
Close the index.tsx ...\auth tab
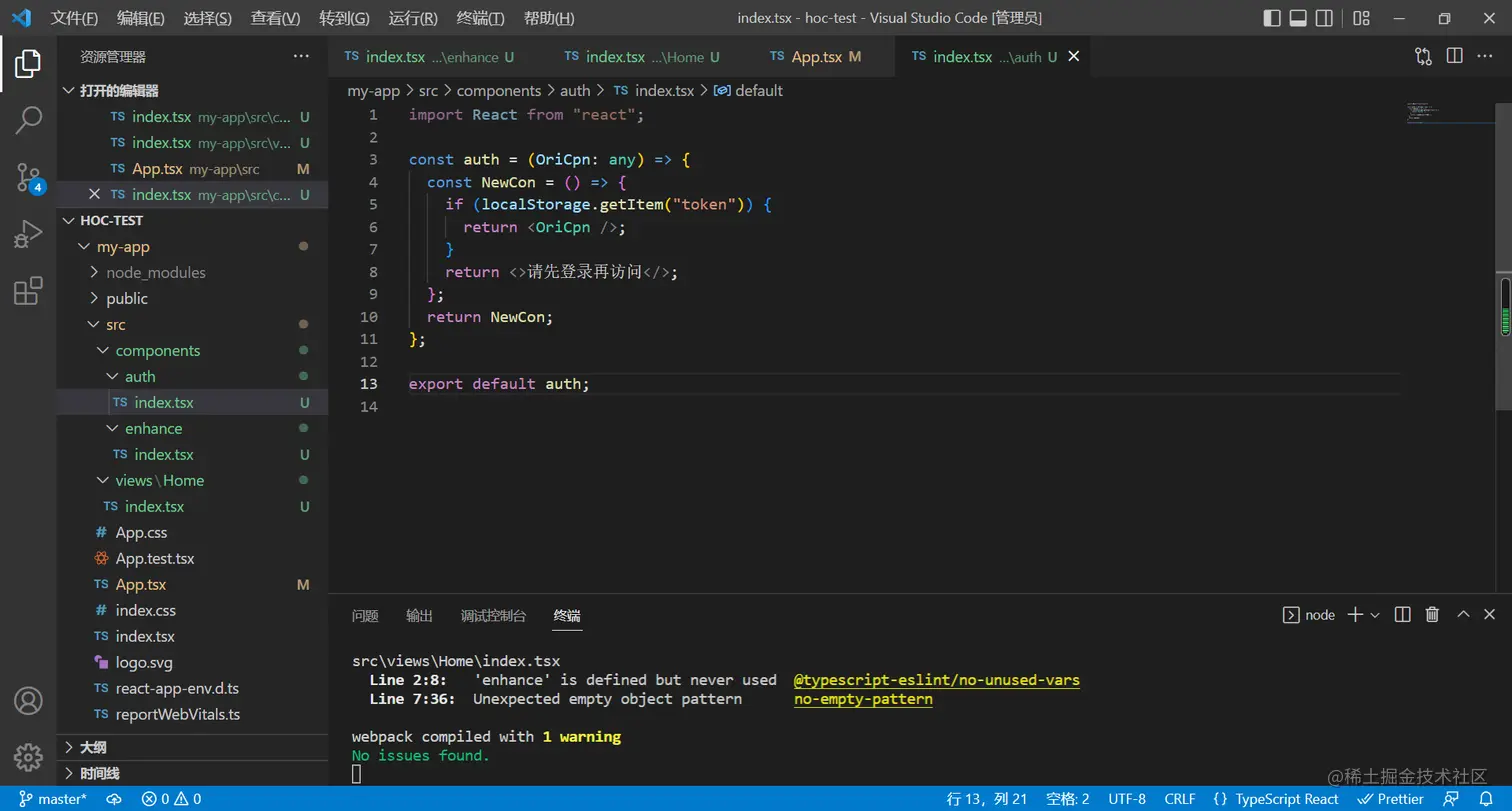point(1074,57)
